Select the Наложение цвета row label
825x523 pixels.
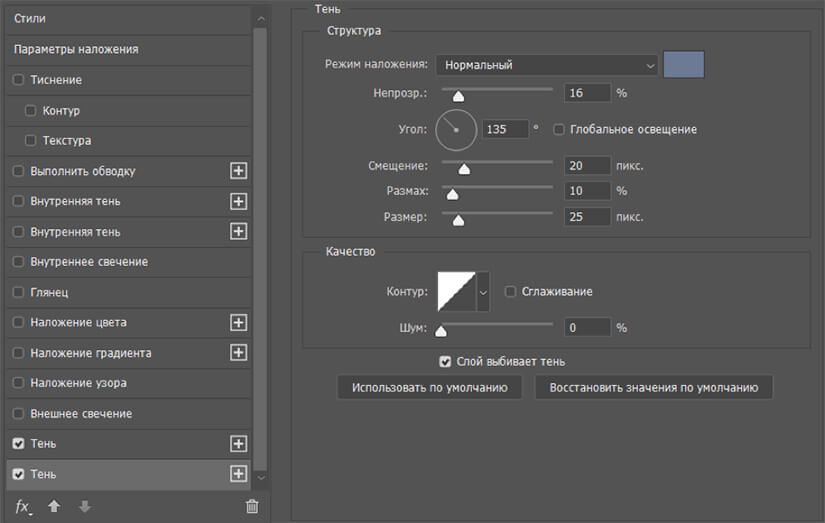[x=78, y=322]
